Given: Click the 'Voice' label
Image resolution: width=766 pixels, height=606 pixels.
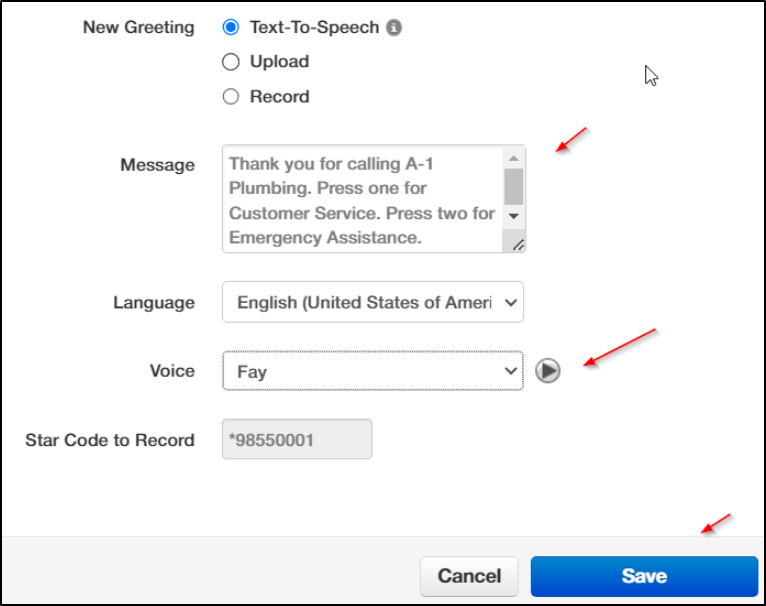Looking at the screenshot, I should coord(172,371).
